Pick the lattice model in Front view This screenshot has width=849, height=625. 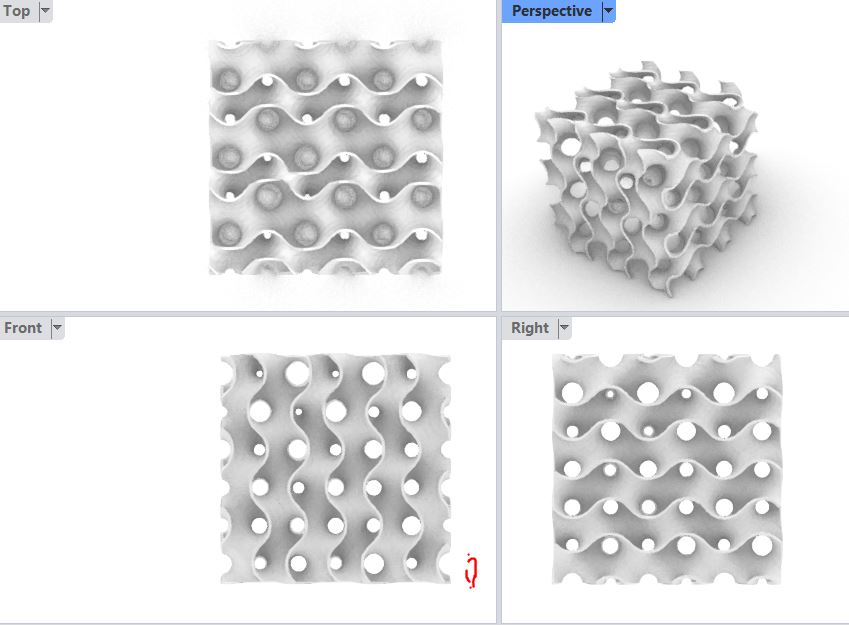(336, 468)
